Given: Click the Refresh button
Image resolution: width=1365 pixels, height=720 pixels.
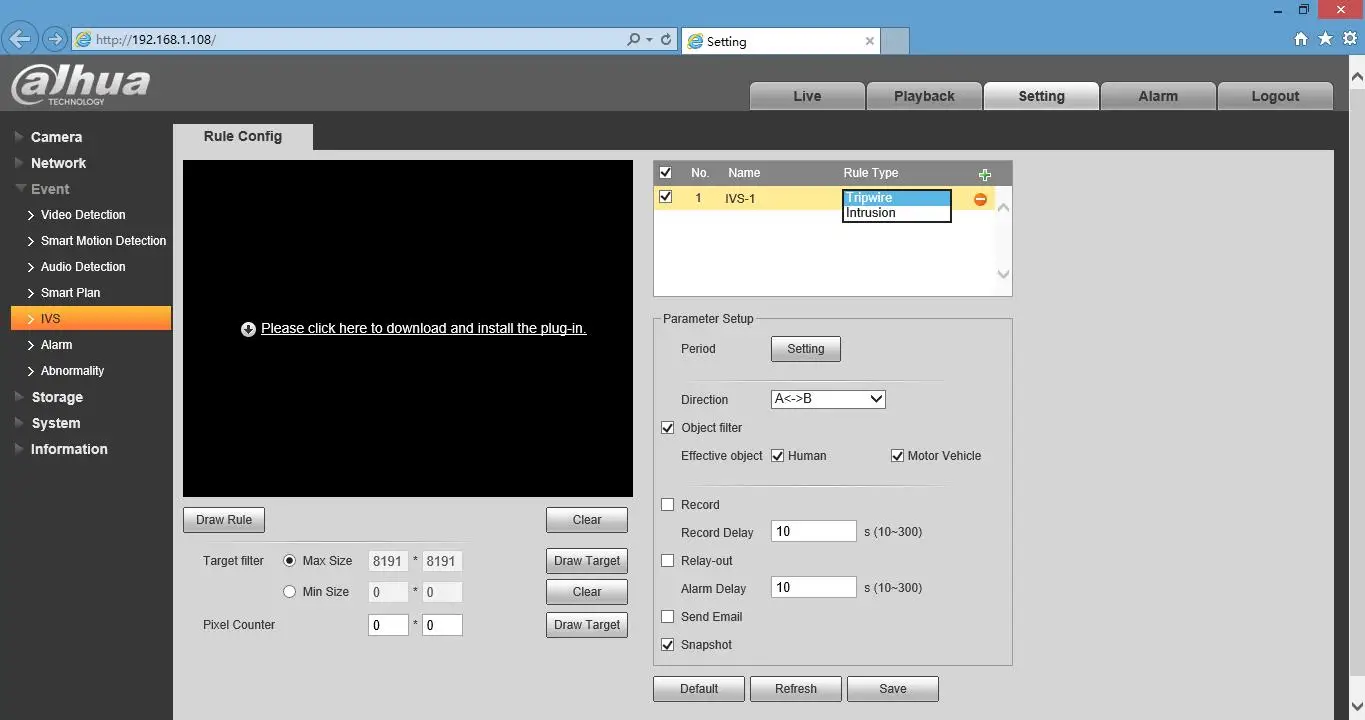Looking at the screenshot, I should pyautogui.click(x=796, y=689).
